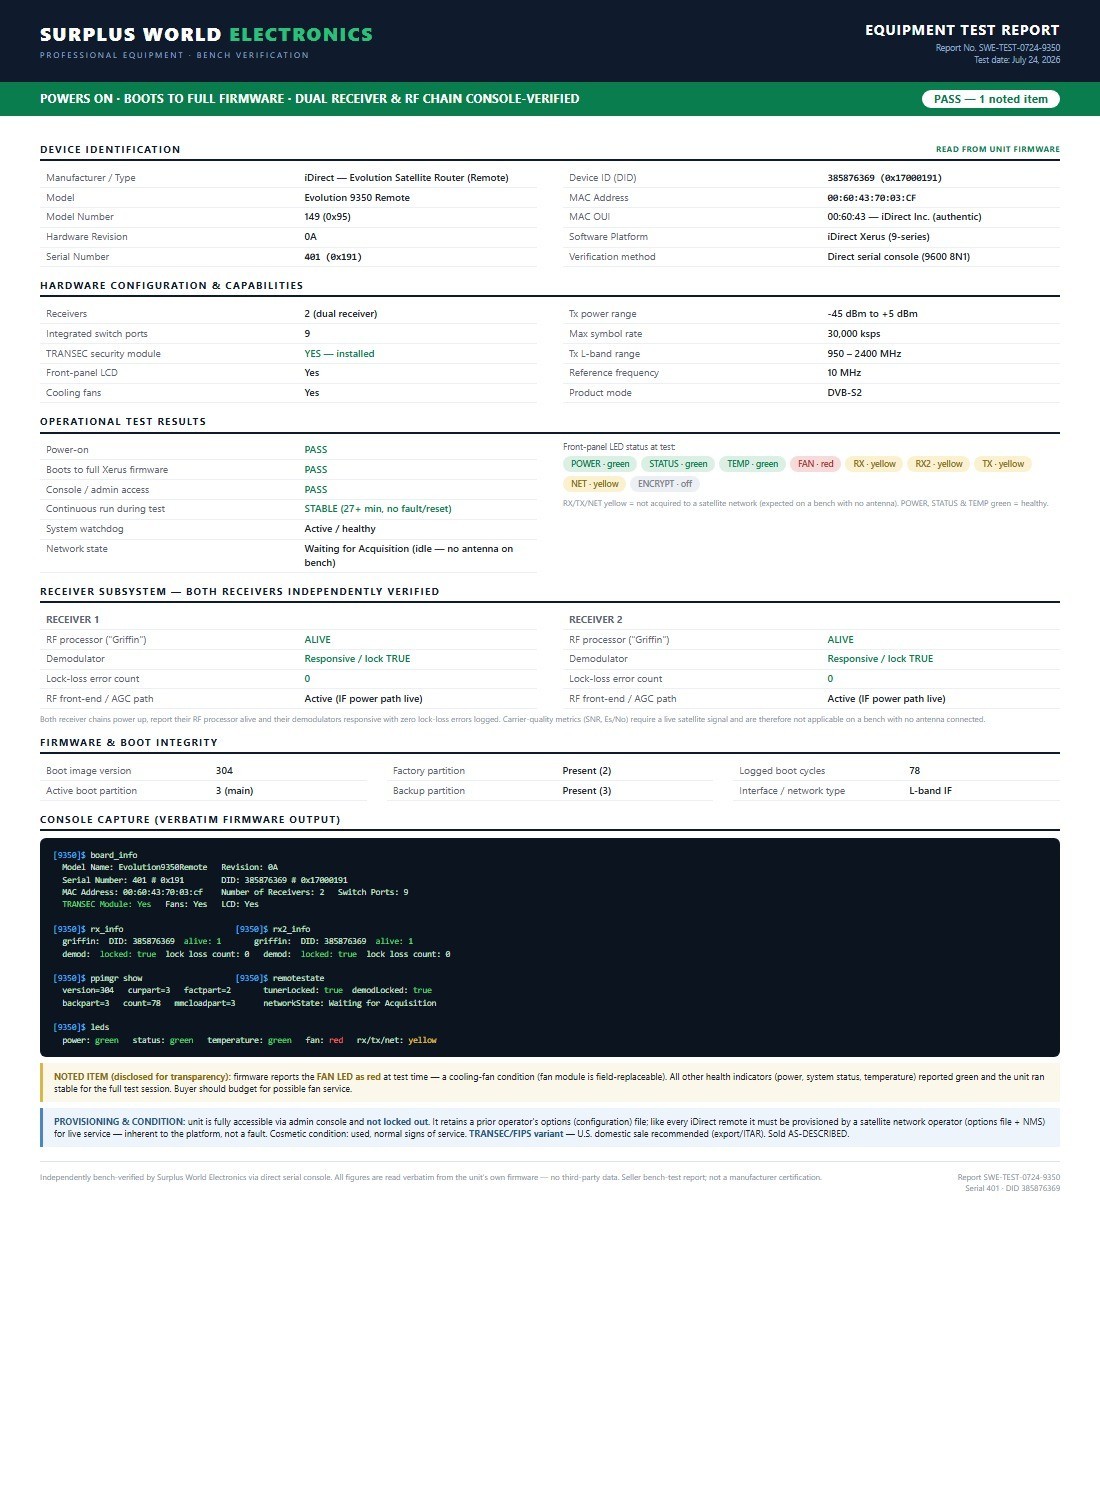The height and width of the screenshot is (1500, 1100).
Task: Click 'Boots to full Xerus firmware' row label
Action: tap(107, 470)
